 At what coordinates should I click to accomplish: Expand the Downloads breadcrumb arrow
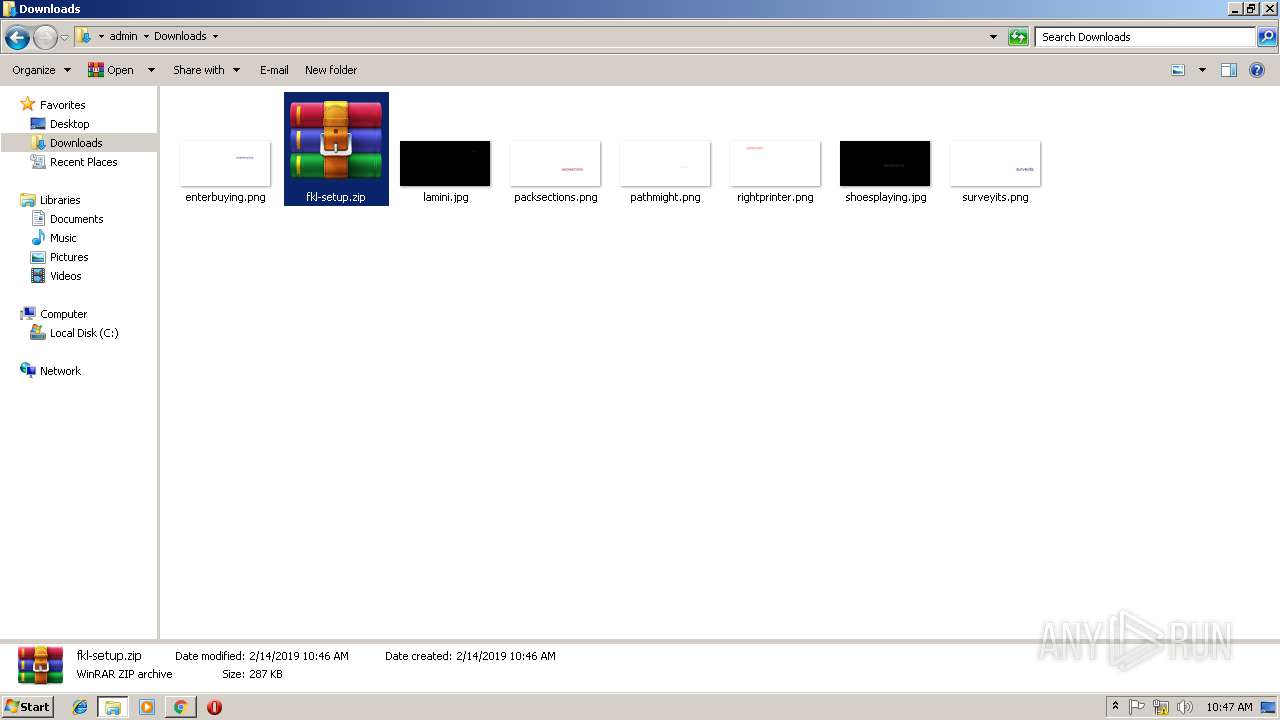click(x=215, y=37)
